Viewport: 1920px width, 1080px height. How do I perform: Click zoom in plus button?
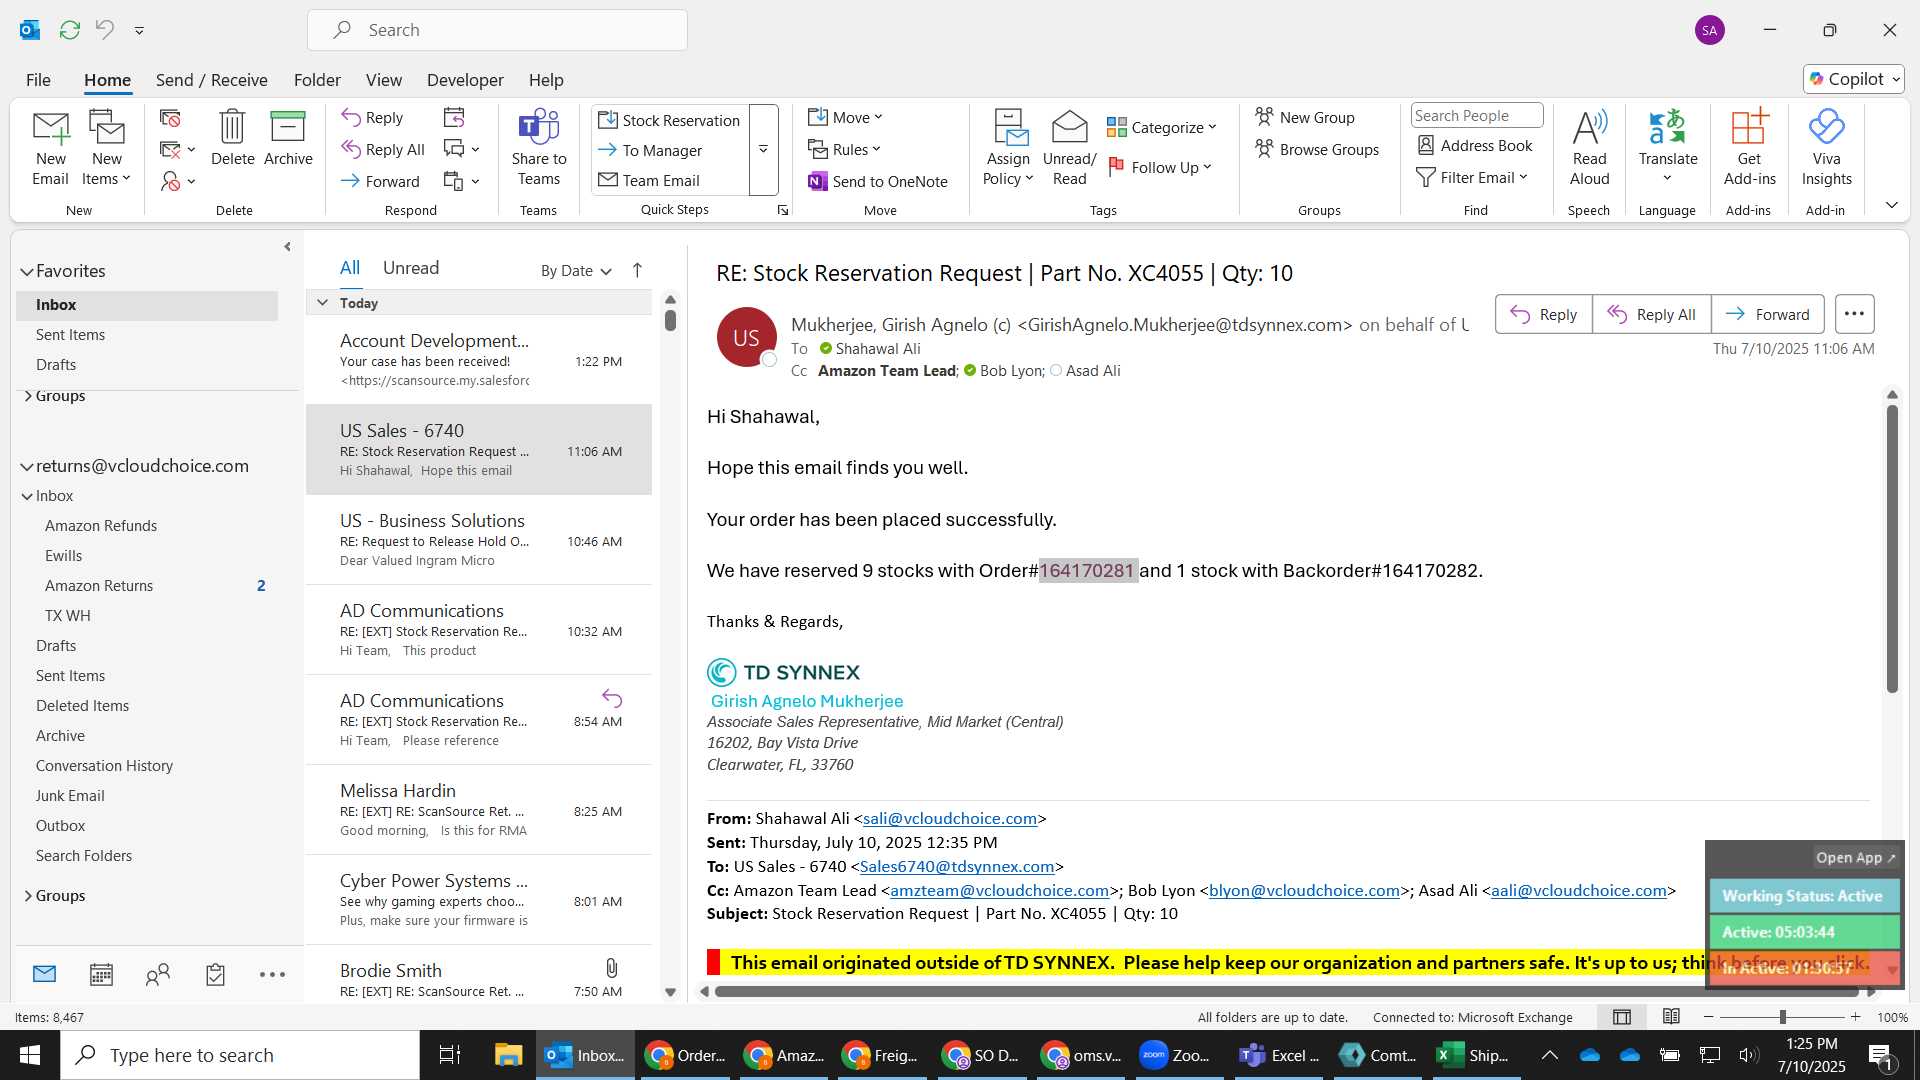[x=1855, y=1017]
